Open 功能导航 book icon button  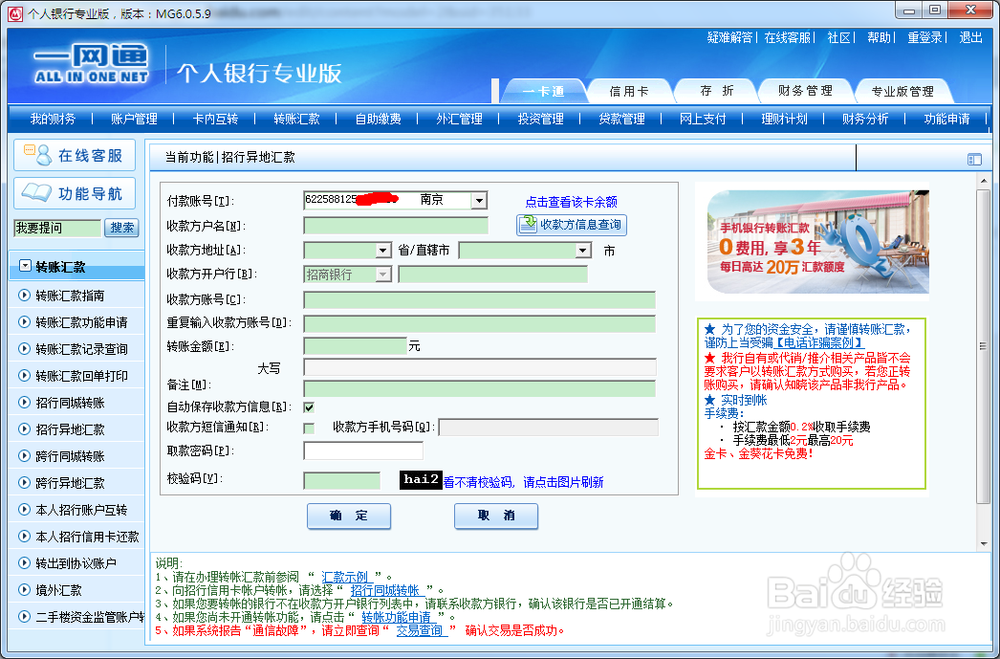(74, 193)
